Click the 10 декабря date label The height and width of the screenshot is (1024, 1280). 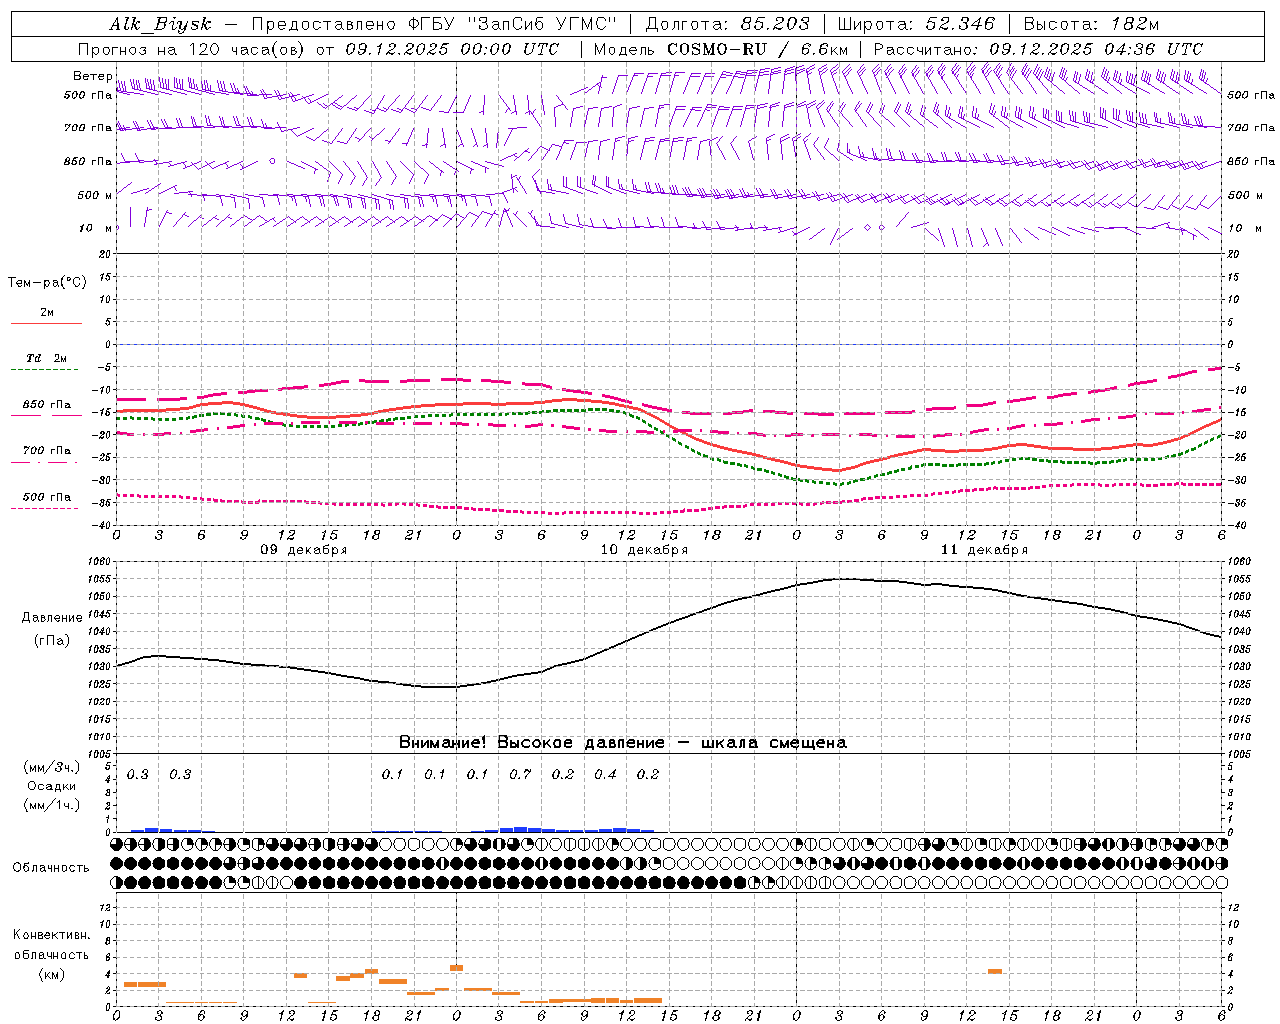click(644, 550)
